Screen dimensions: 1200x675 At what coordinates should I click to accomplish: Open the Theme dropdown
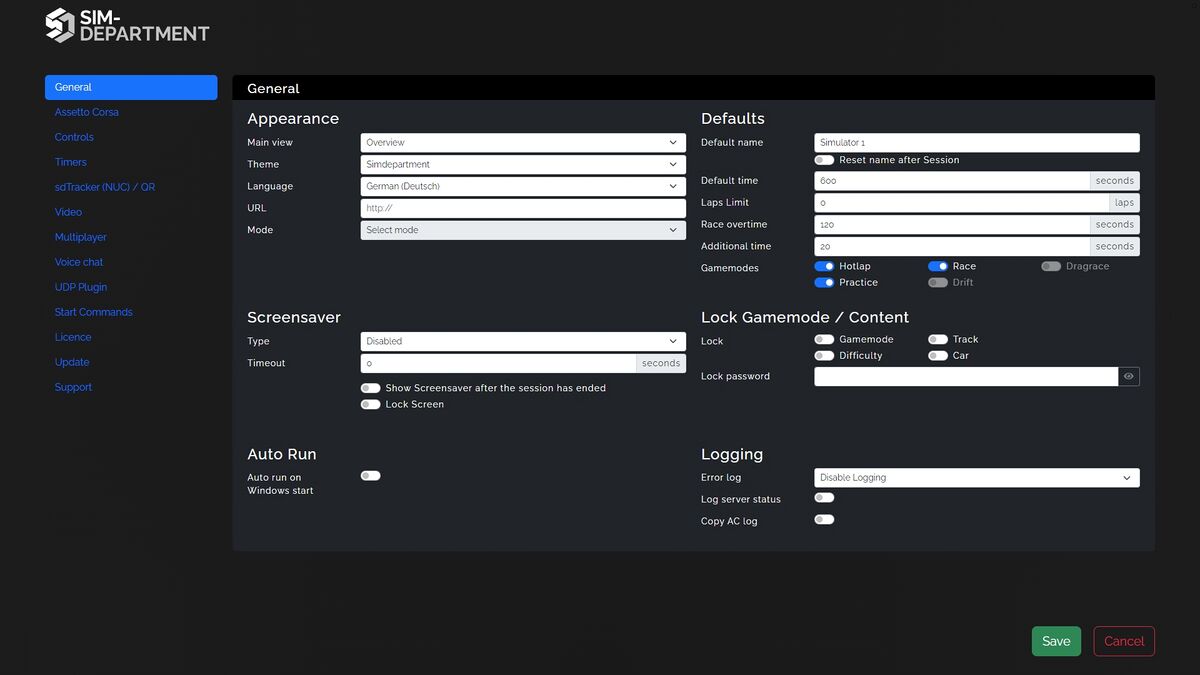coord(523,164)
